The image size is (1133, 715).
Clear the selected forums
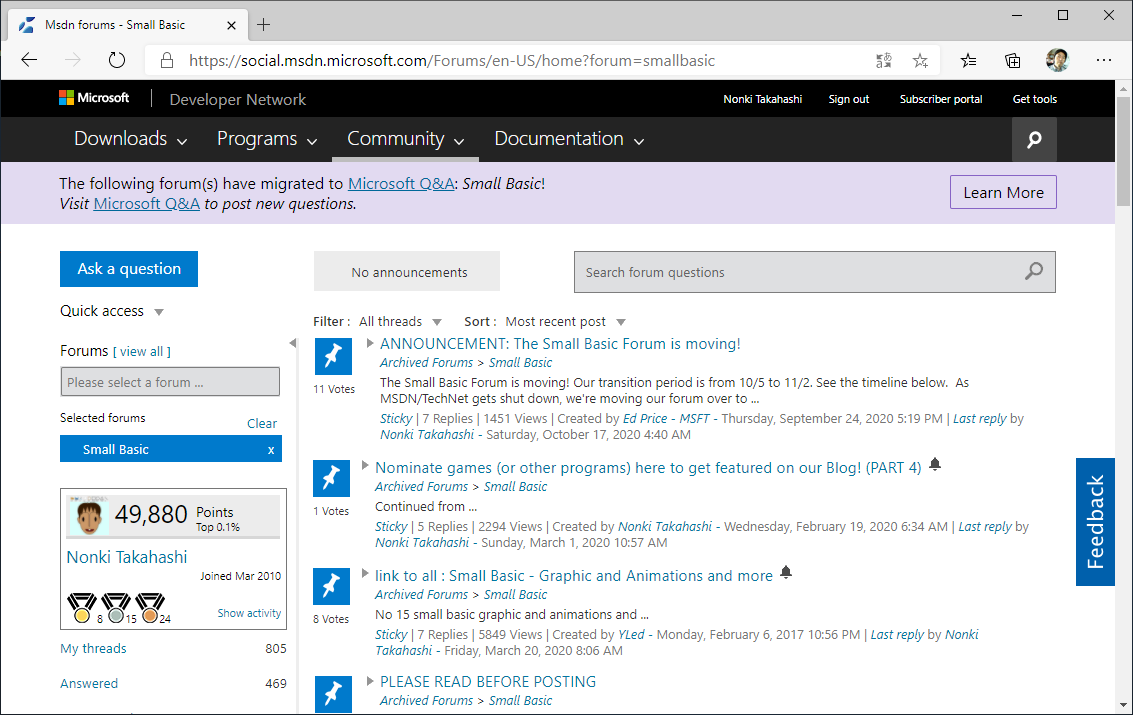point(261,423)
